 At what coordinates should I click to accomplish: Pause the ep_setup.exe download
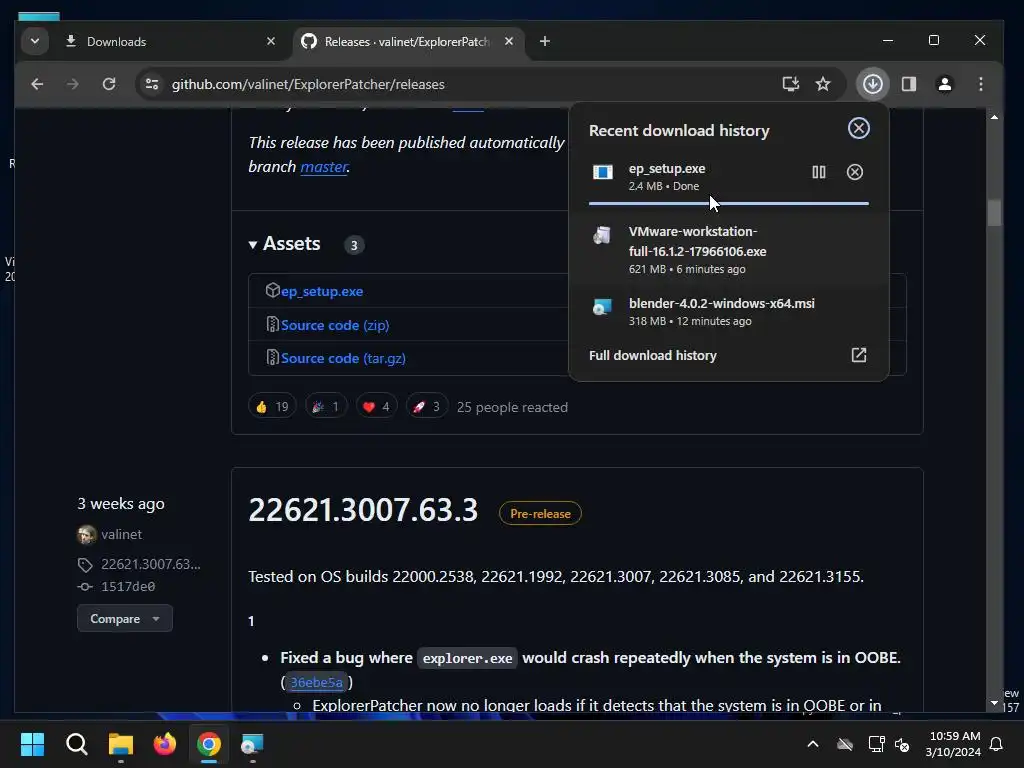pyautogui.click(x=819, y=172)
